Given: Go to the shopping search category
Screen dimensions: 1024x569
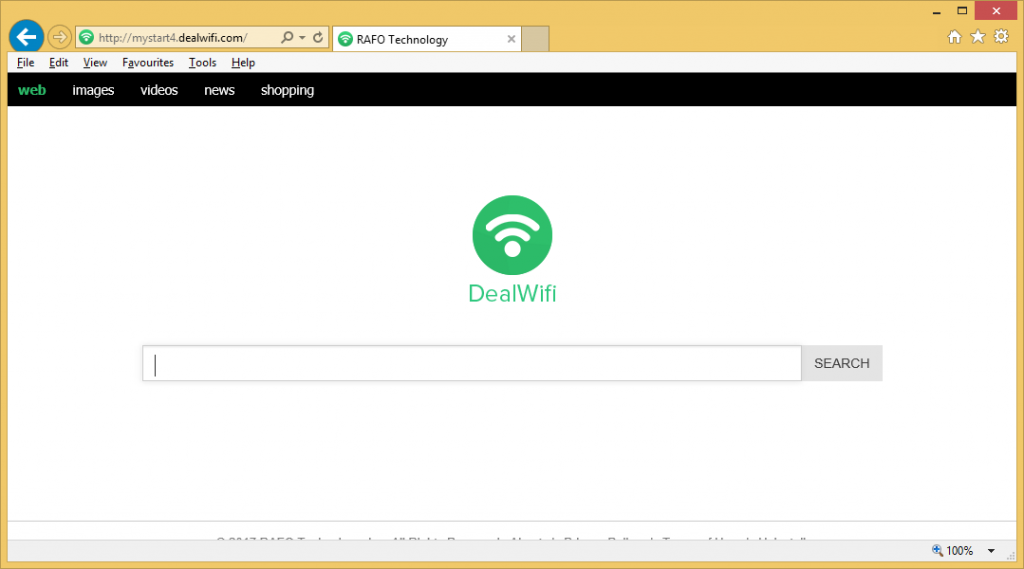Looking at the screenshot, I should tap(287, 90).
